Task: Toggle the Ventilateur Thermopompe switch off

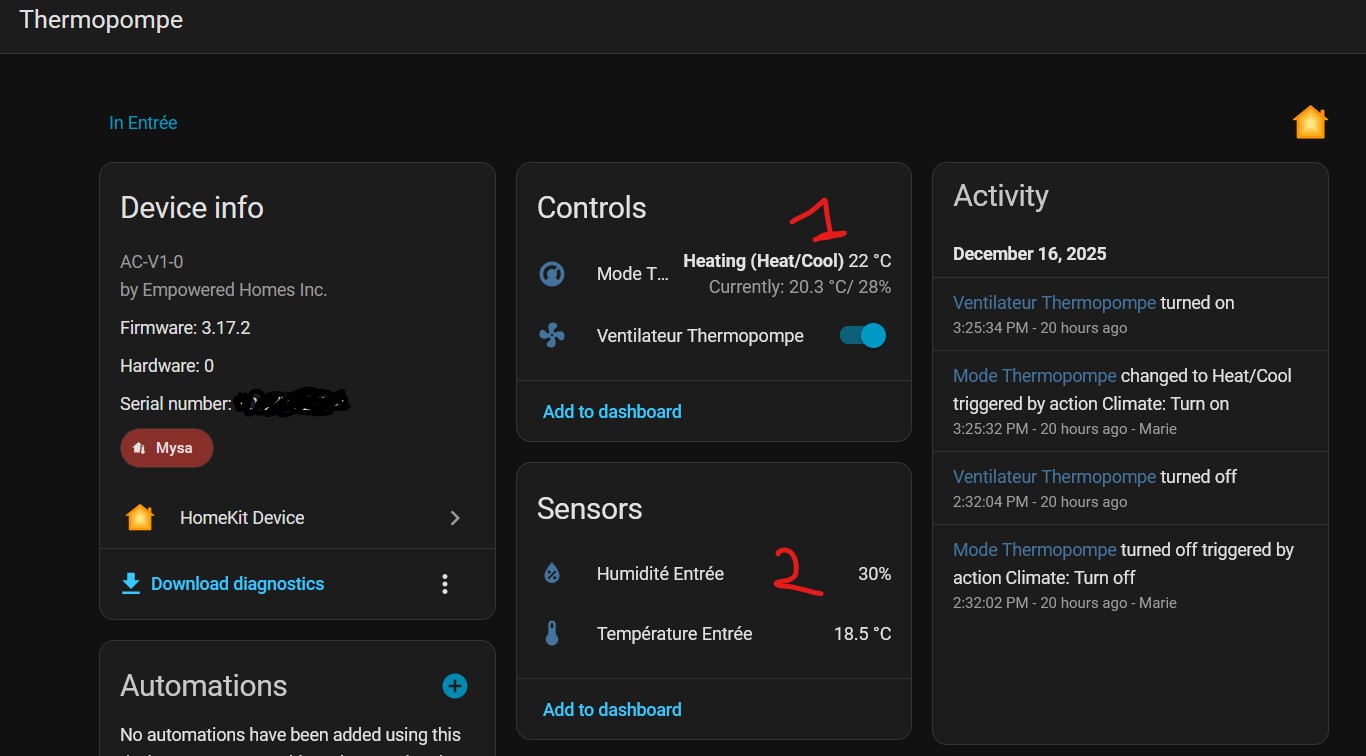Action: point(863,336)
